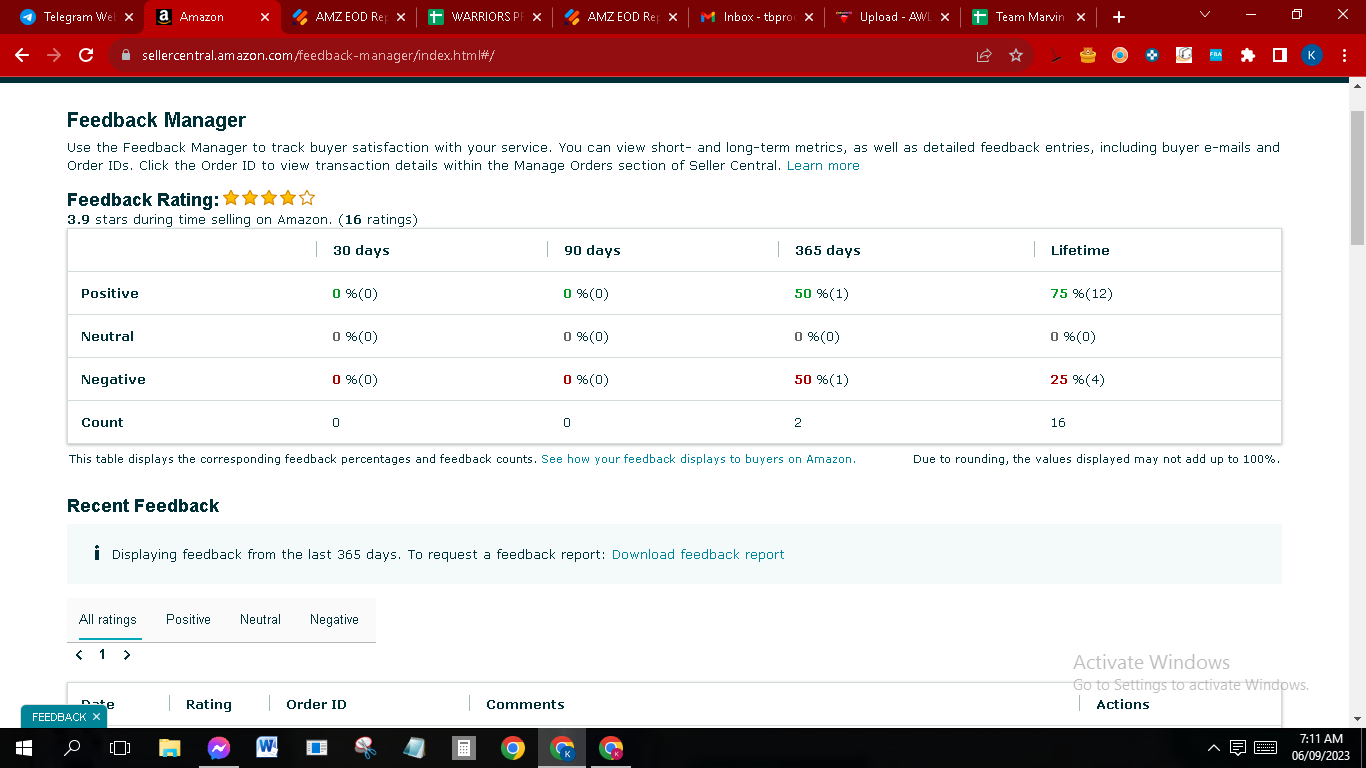Open Messenger from the taskbar
1366x768 pixels.
coord(218,748)
